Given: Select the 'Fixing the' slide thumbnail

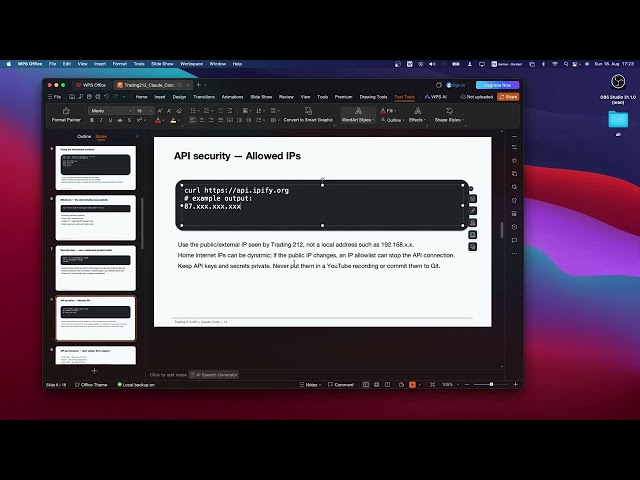Looking at the screenshot, I should (x=96, y=167).
